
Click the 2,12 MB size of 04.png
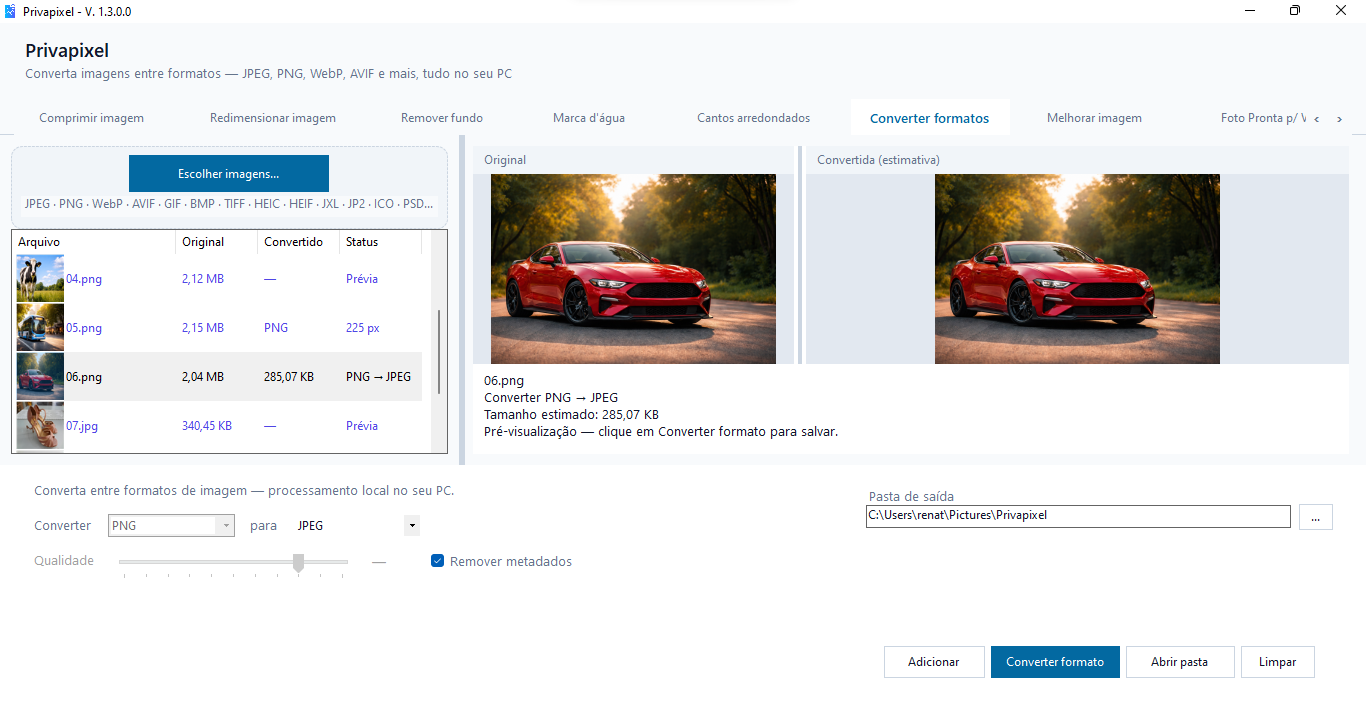pyautogui.click(x=203, y=279)
